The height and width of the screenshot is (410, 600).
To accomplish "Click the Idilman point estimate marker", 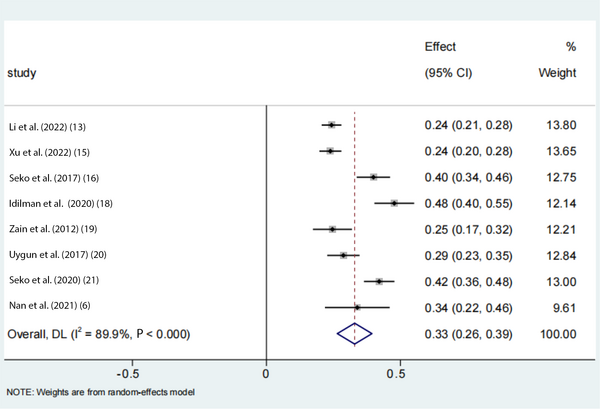I will click(x=394, y=203).
